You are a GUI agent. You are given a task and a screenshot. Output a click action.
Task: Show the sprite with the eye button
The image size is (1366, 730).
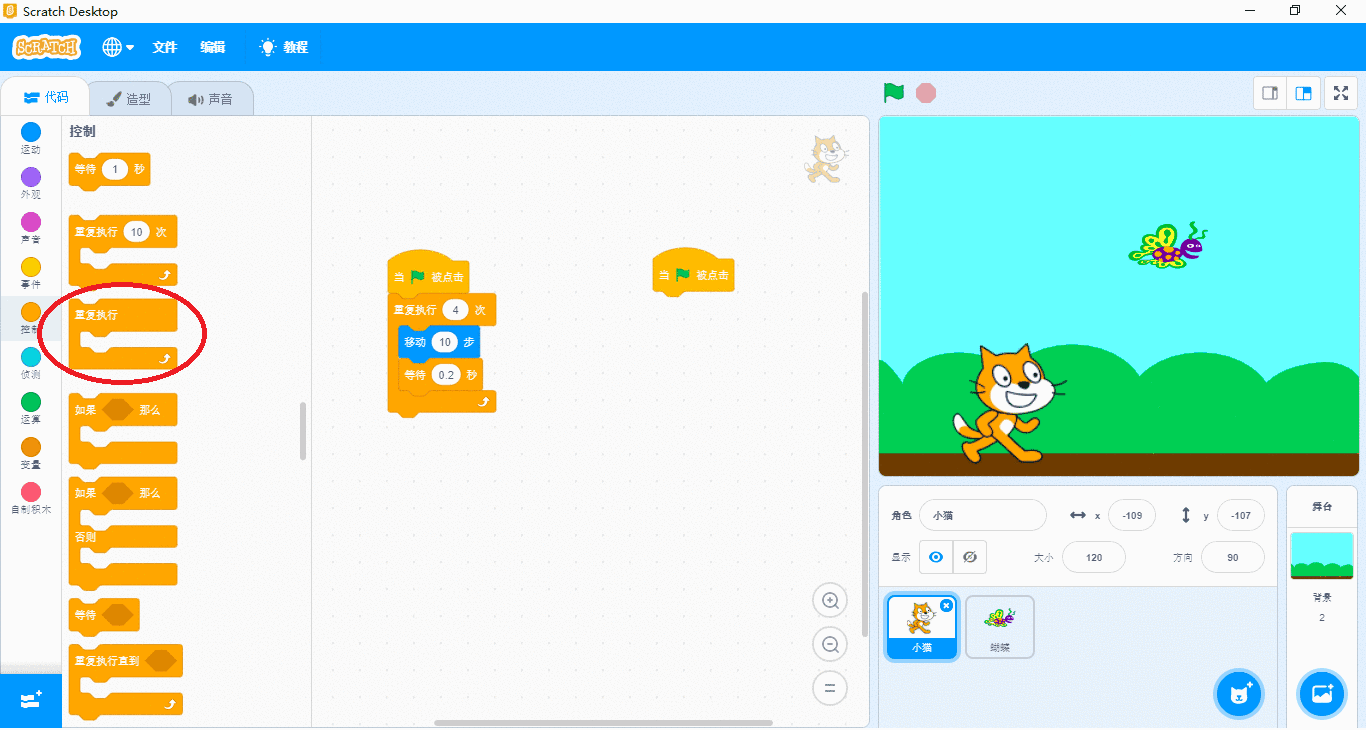click(936, 557)
